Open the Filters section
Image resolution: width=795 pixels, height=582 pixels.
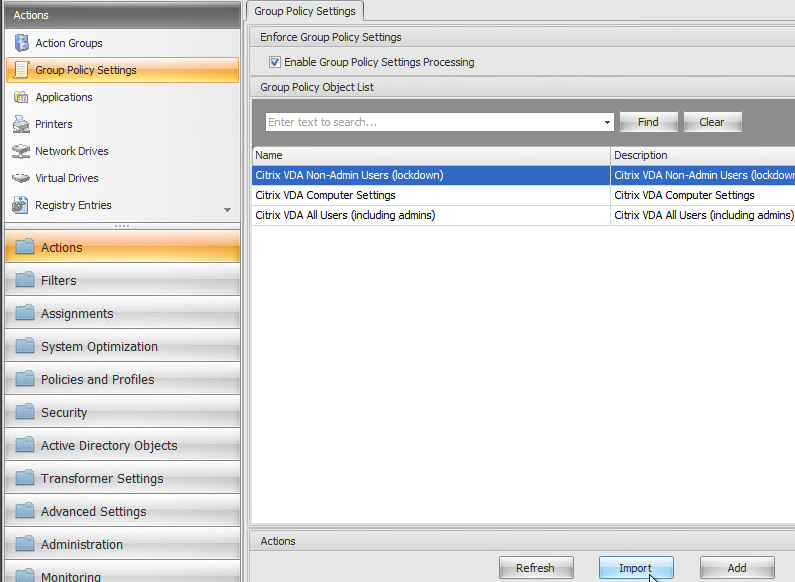(122, 280)
